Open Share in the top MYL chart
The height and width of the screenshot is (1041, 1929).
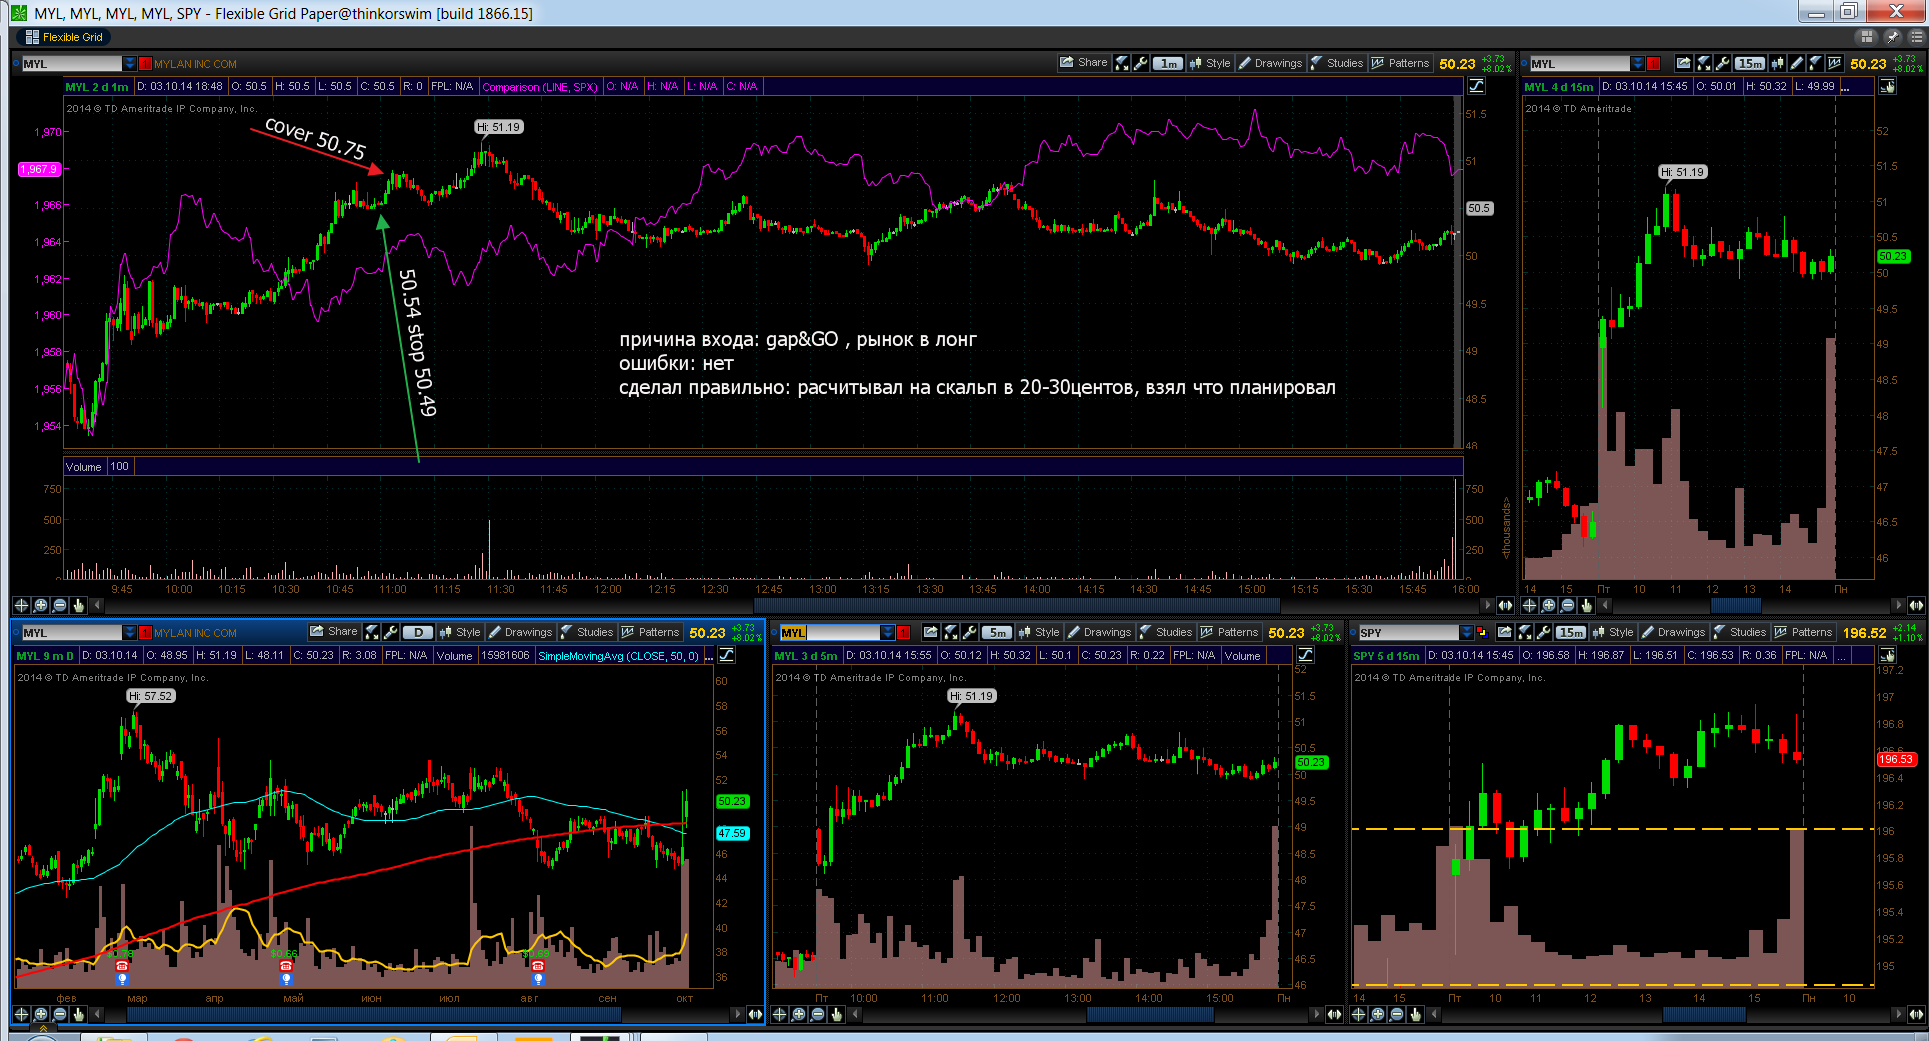[x=1083, y=62]
